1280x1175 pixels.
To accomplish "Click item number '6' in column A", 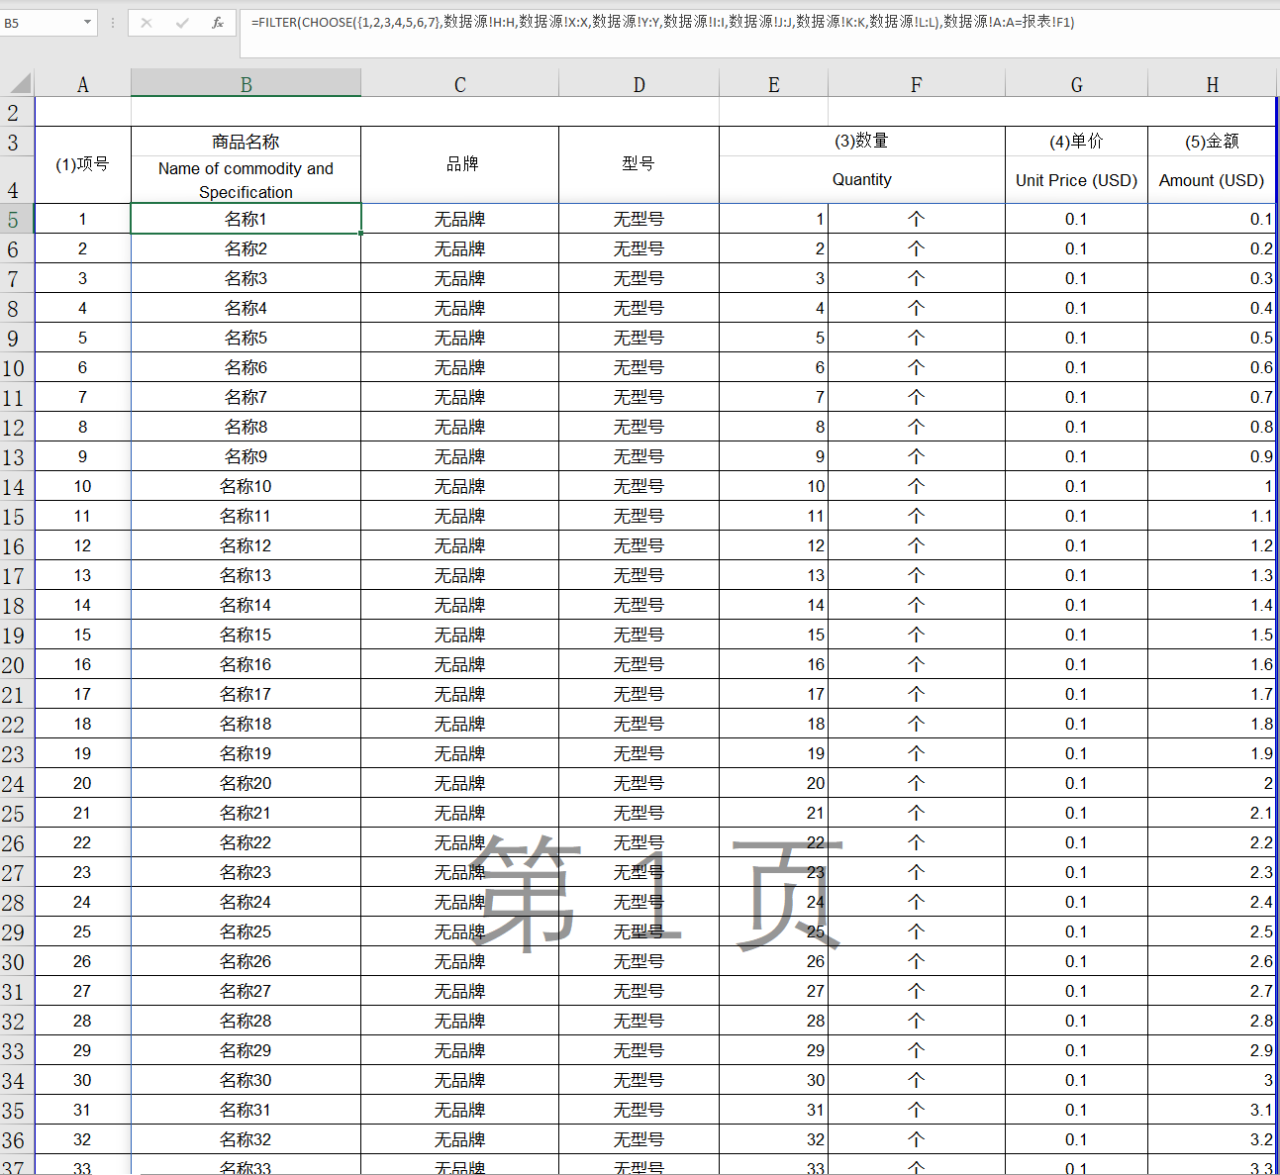I will pyautogui.click(x=83, y=367).
